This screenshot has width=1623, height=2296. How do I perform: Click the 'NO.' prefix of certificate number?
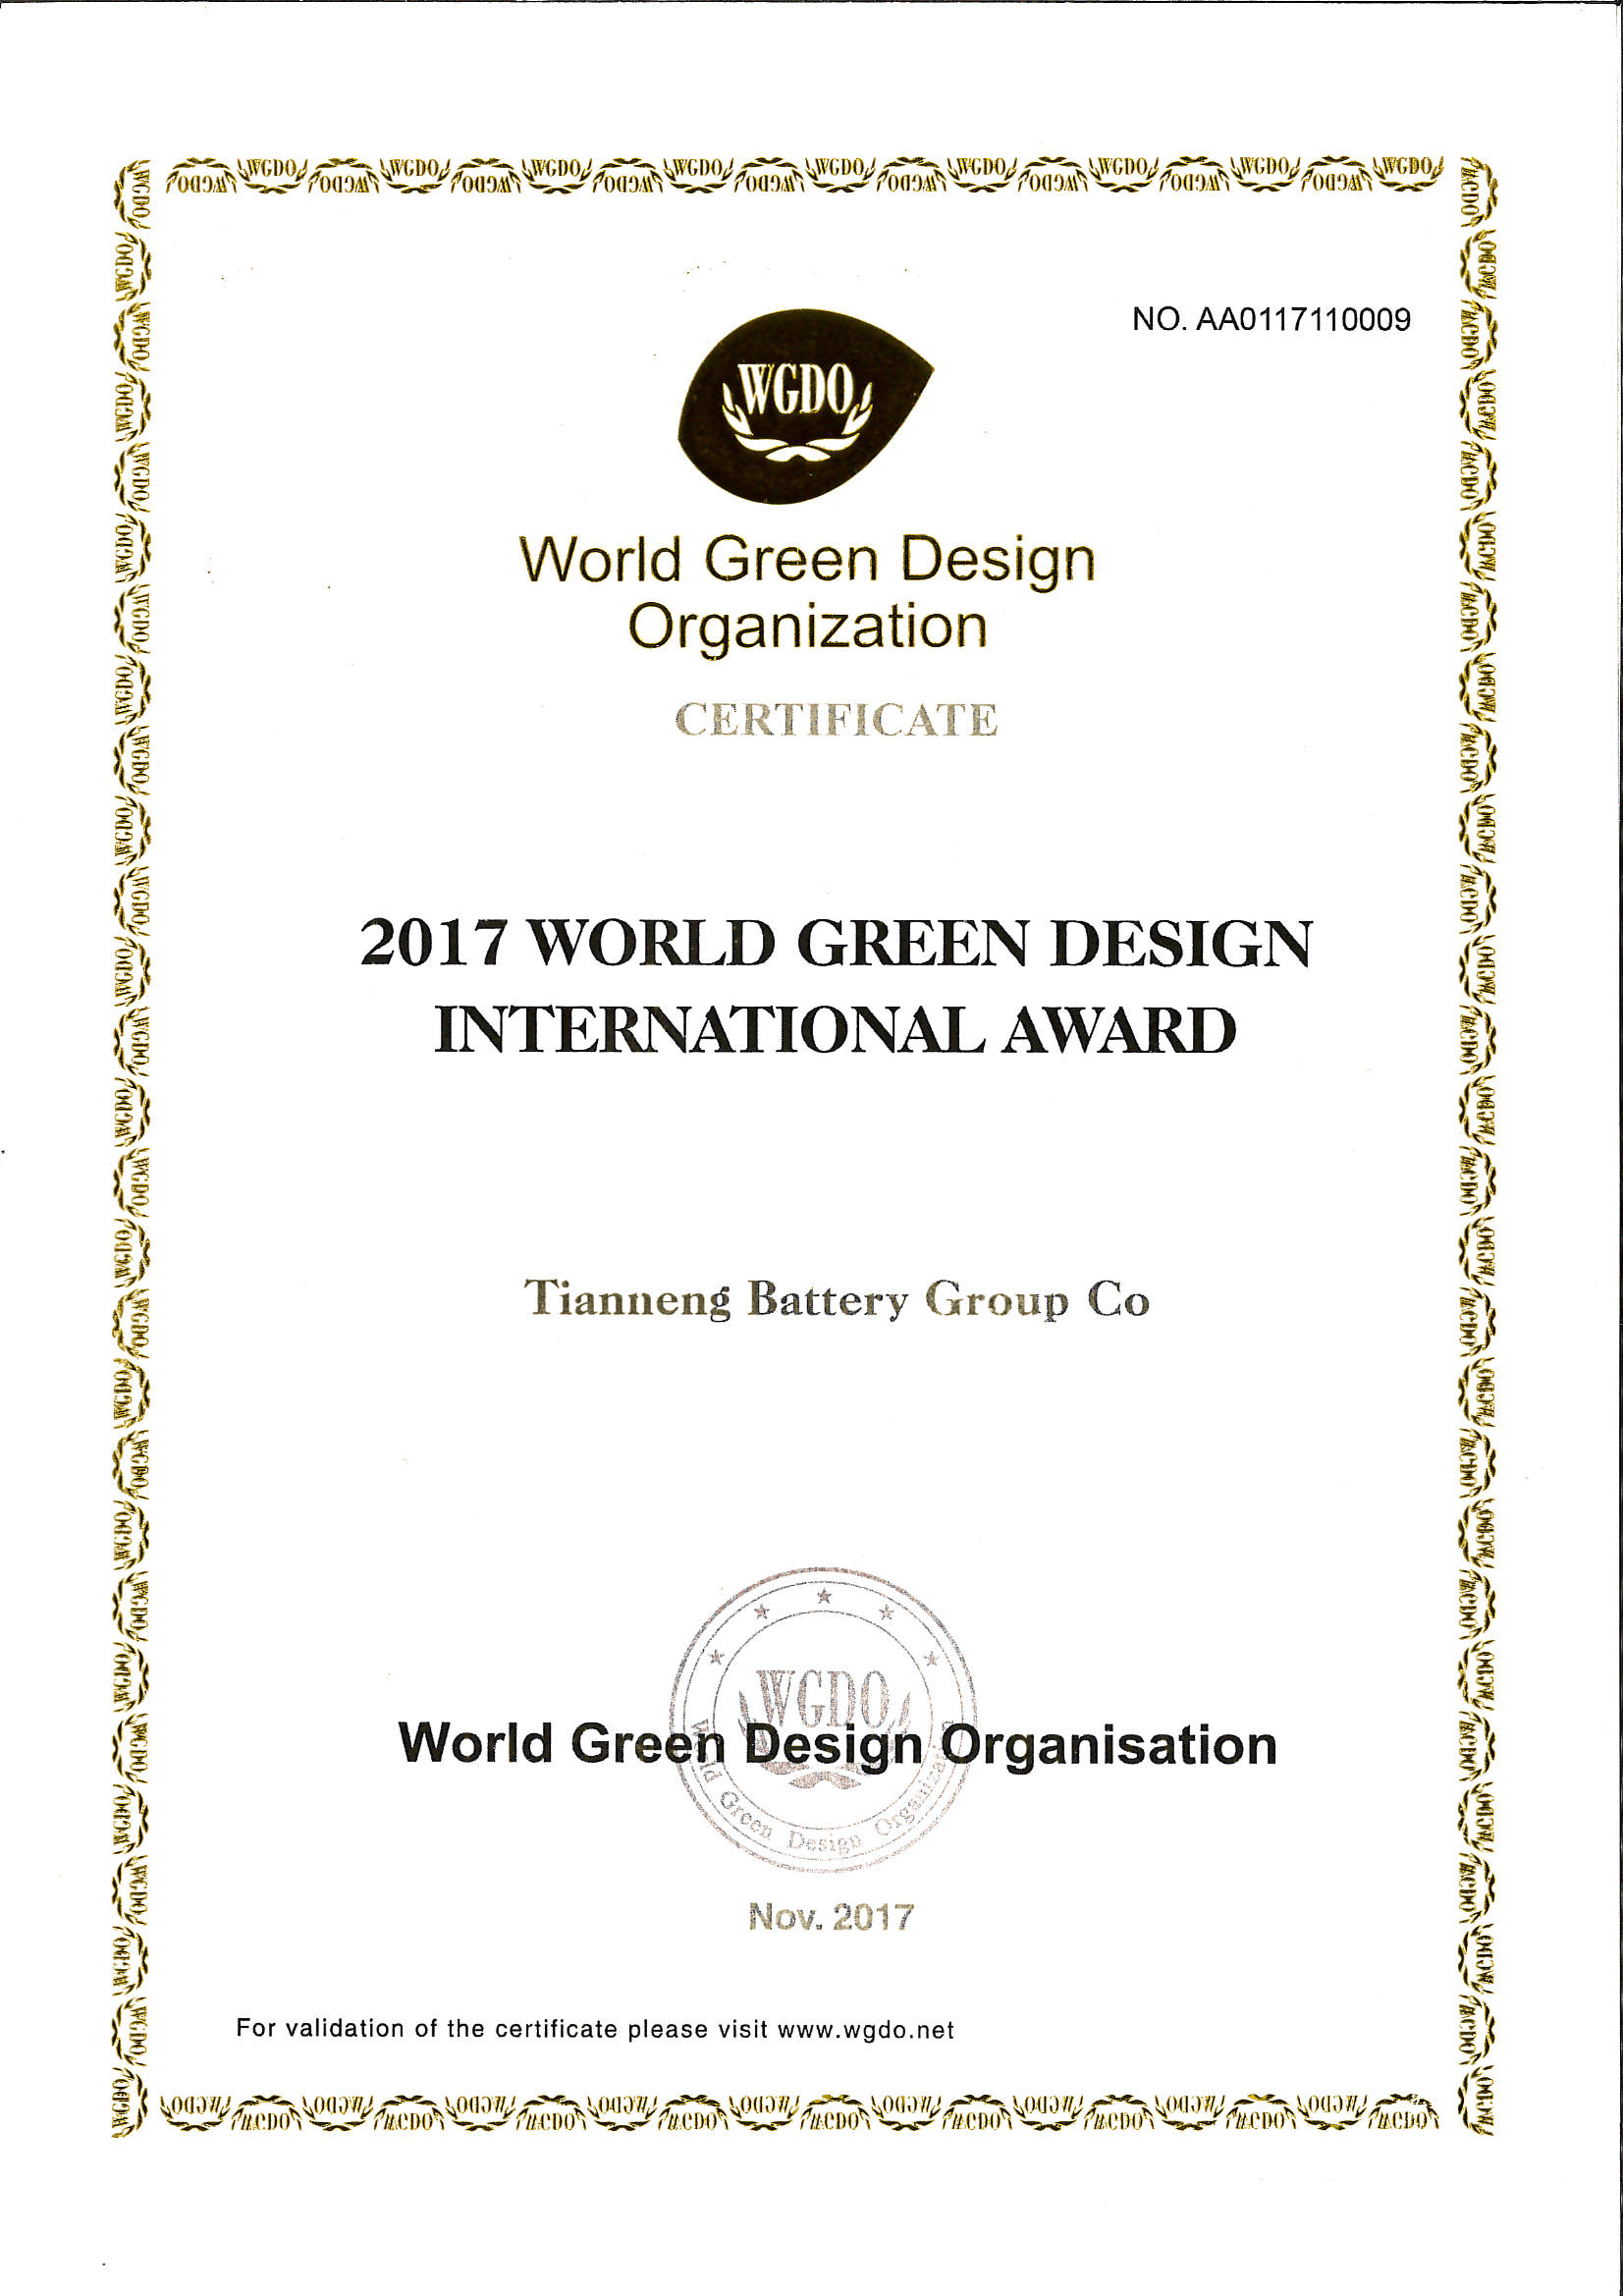pyautogui.click(x=1159, y=320)
